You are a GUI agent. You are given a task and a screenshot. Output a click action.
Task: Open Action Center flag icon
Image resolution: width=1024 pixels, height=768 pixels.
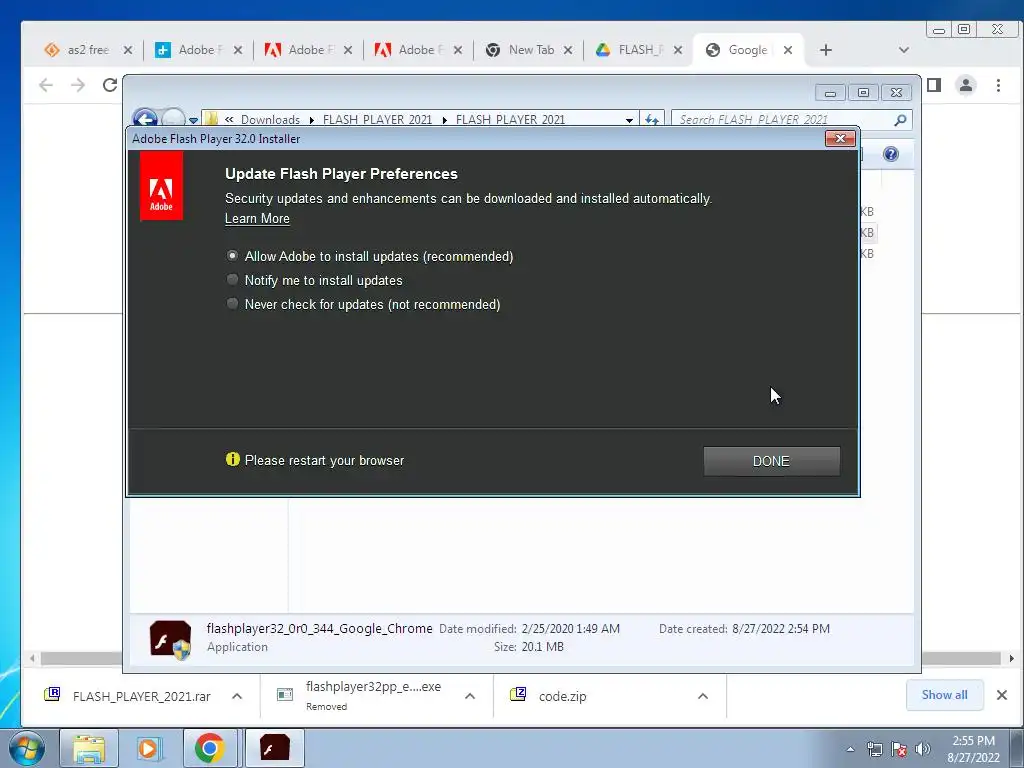(899, 749)
